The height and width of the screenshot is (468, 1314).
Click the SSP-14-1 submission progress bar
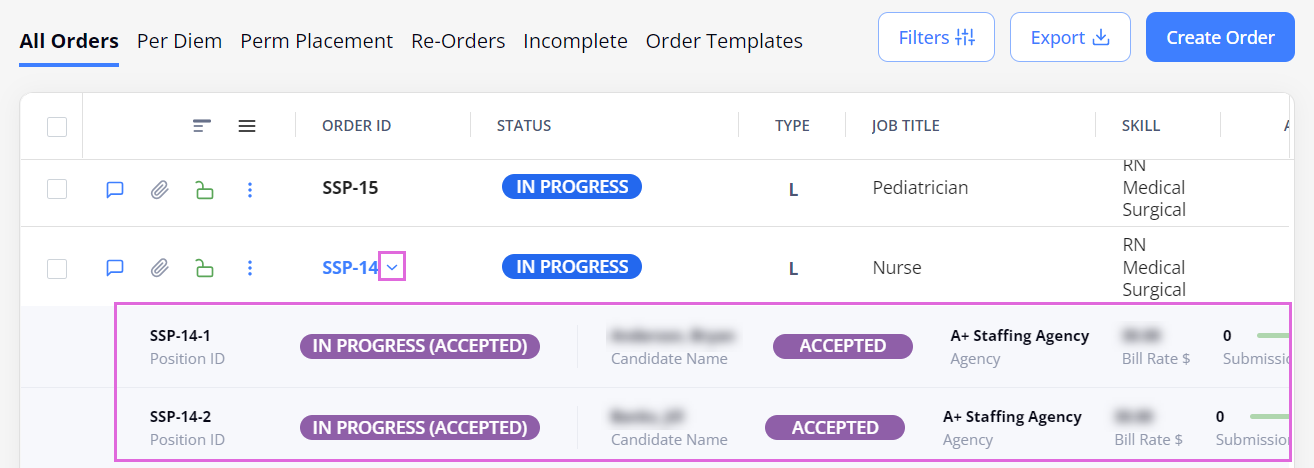1273,336
